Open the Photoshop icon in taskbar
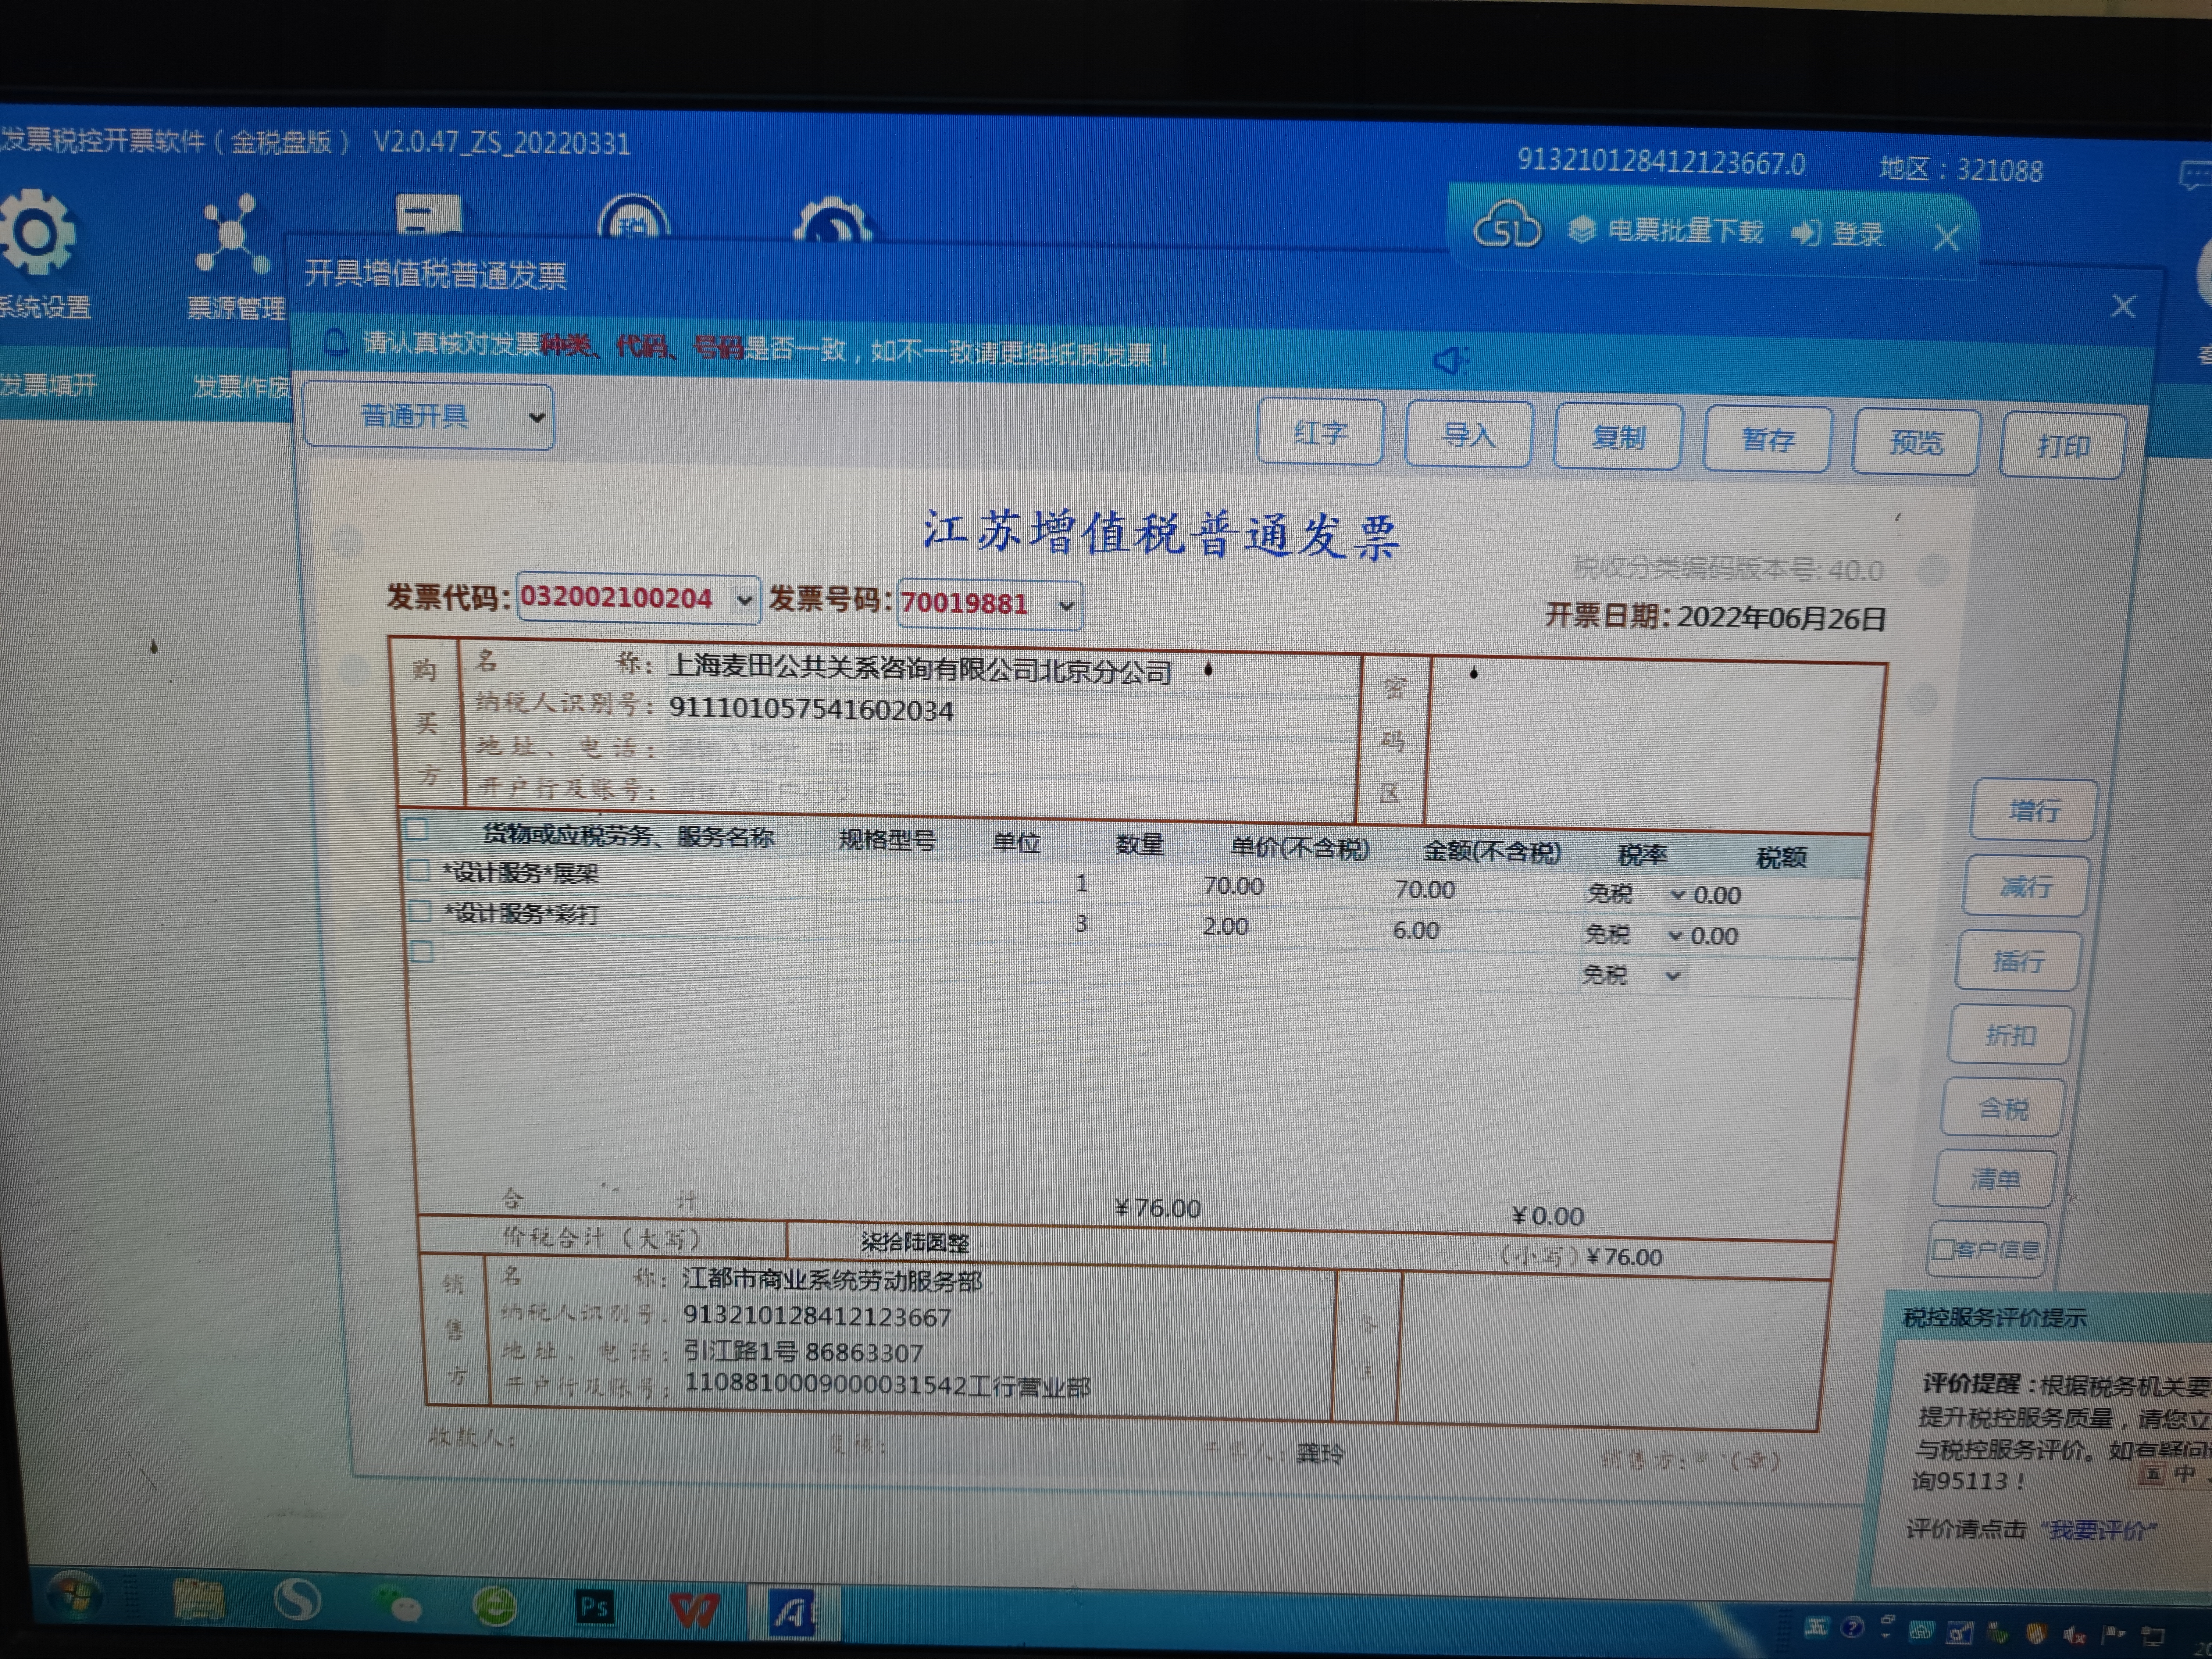The image size is (2212, 1659). (x=594, y=1607)
